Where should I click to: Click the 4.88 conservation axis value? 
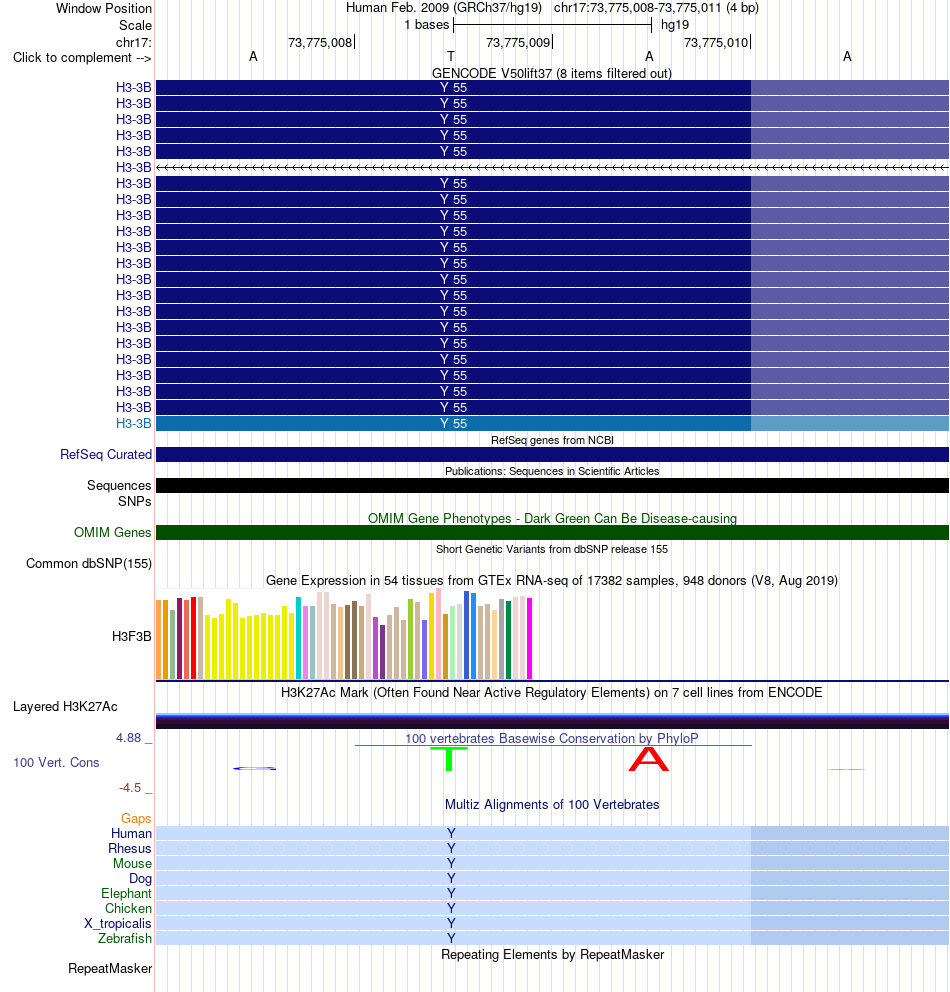coord(128,738)
